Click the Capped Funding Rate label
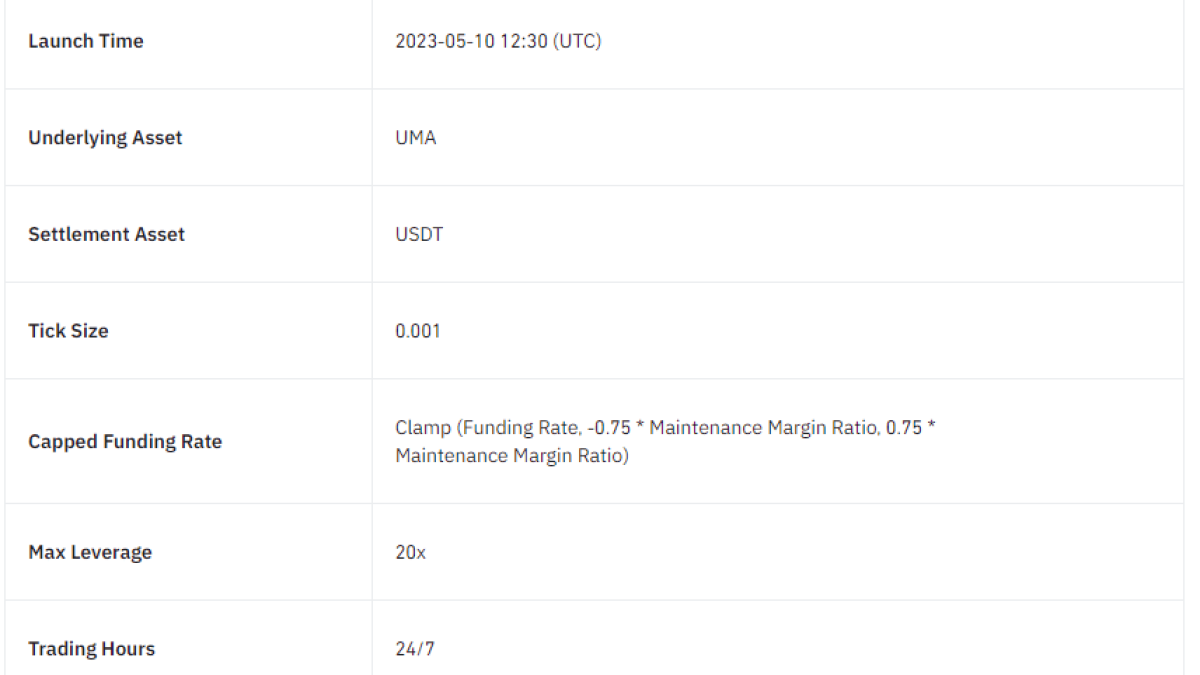The image size is (1200, 675). click(125, 442)
